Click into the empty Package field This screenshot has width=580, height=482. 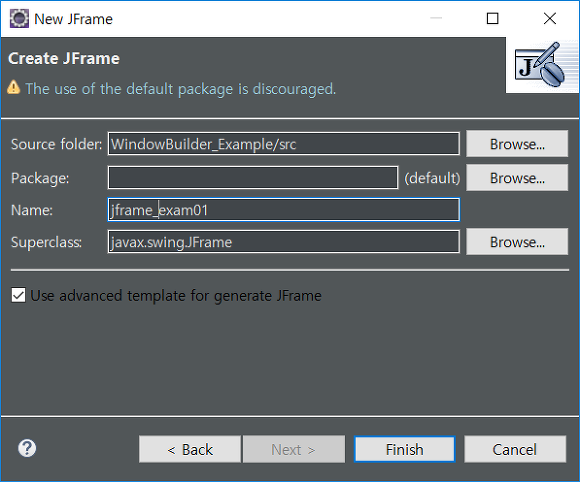pos(253,178)
